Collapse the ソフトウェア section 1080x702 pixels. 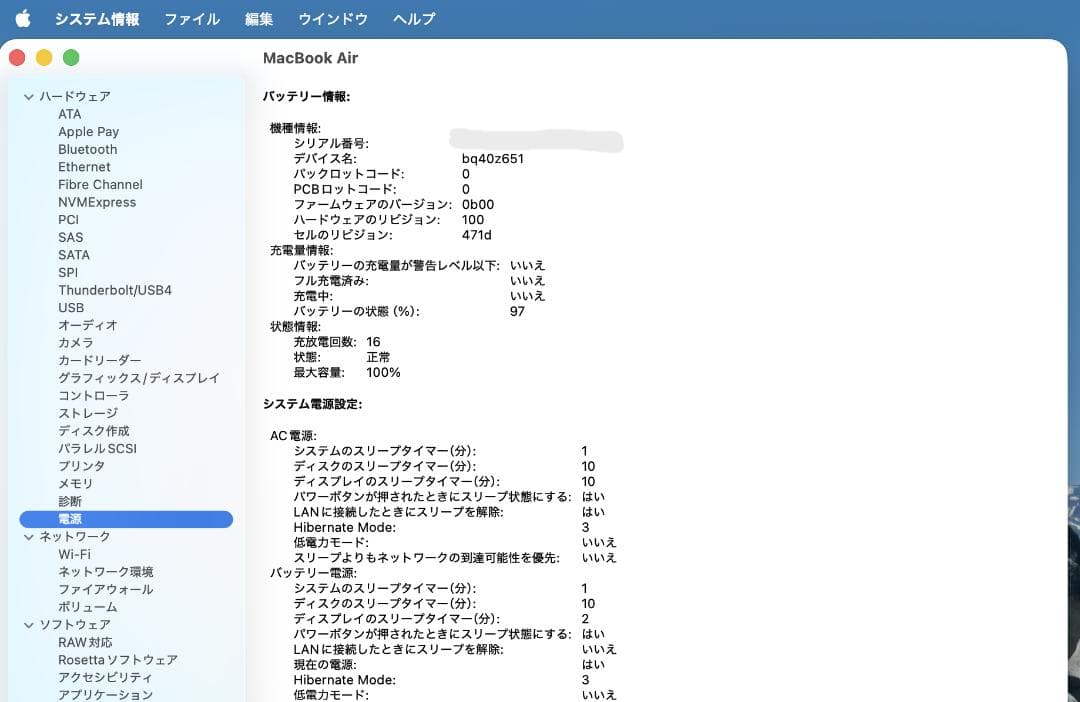(x=27, y=624)
